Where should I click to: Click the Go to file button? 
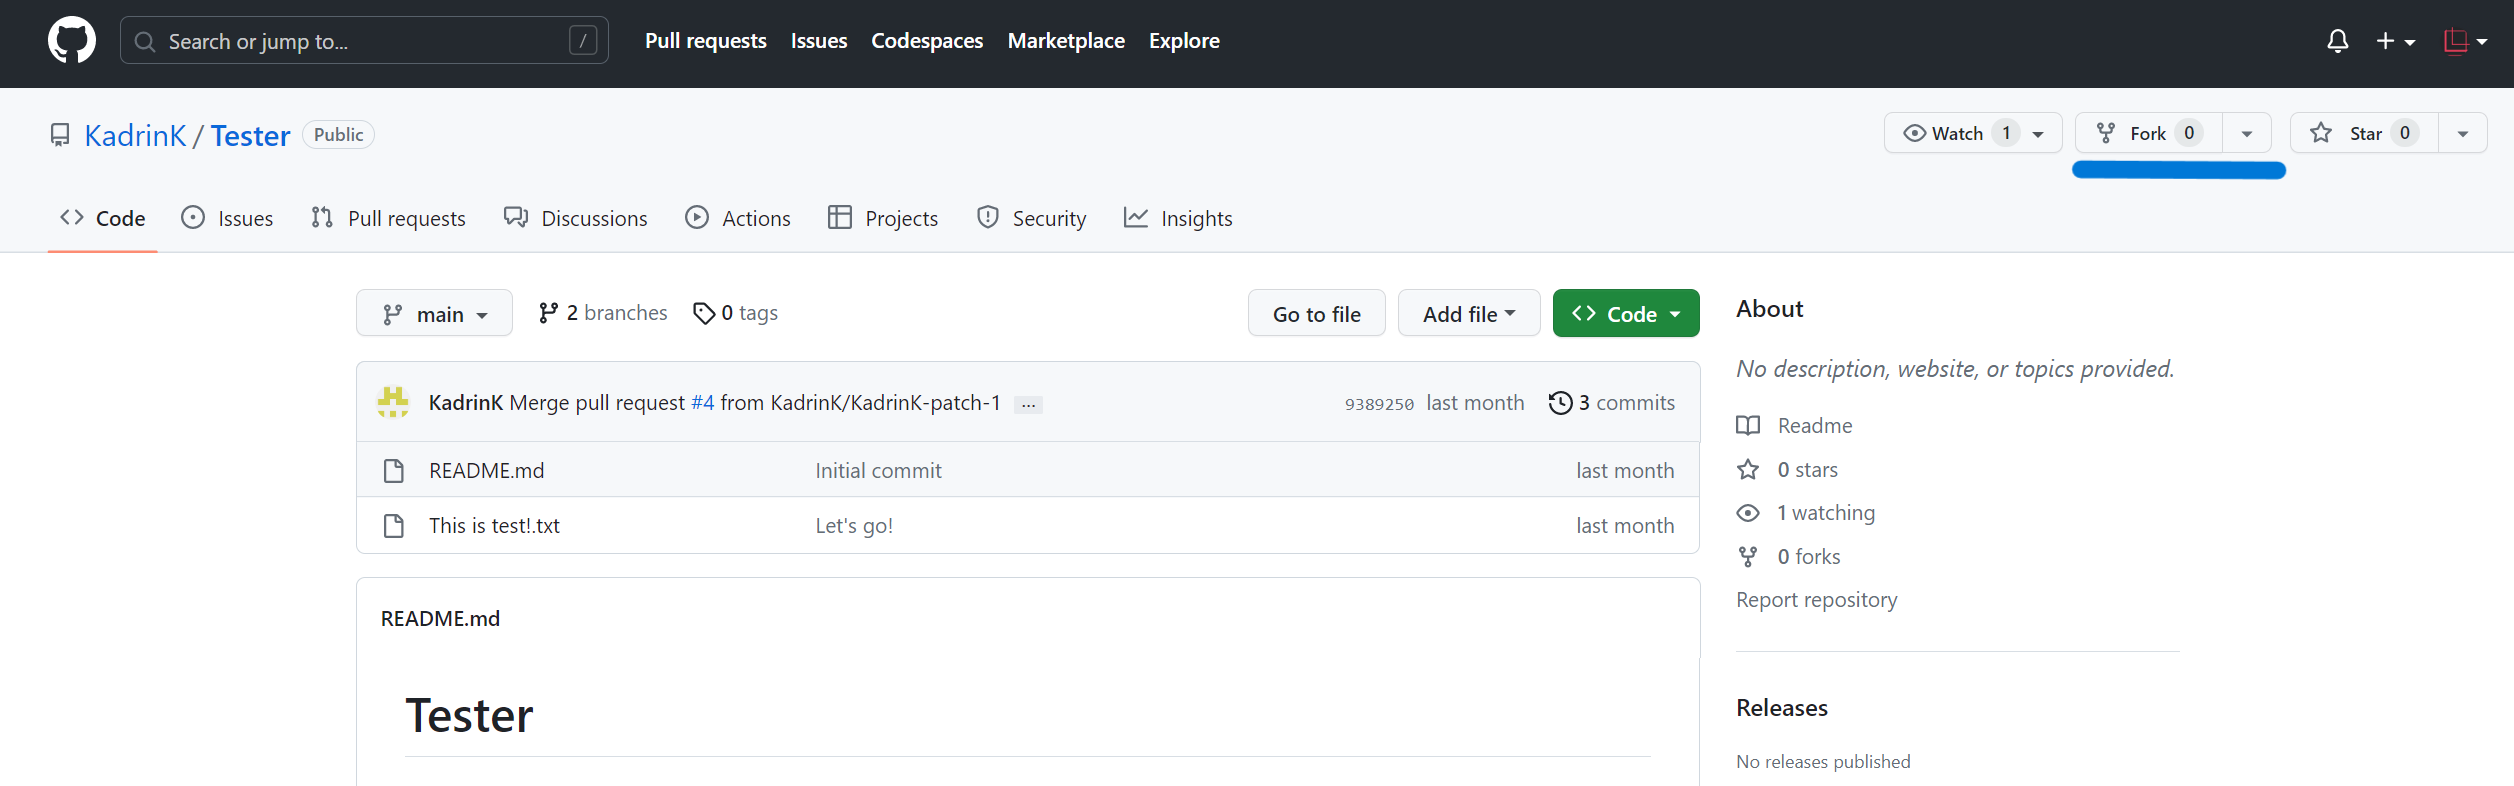(1316, 314)
